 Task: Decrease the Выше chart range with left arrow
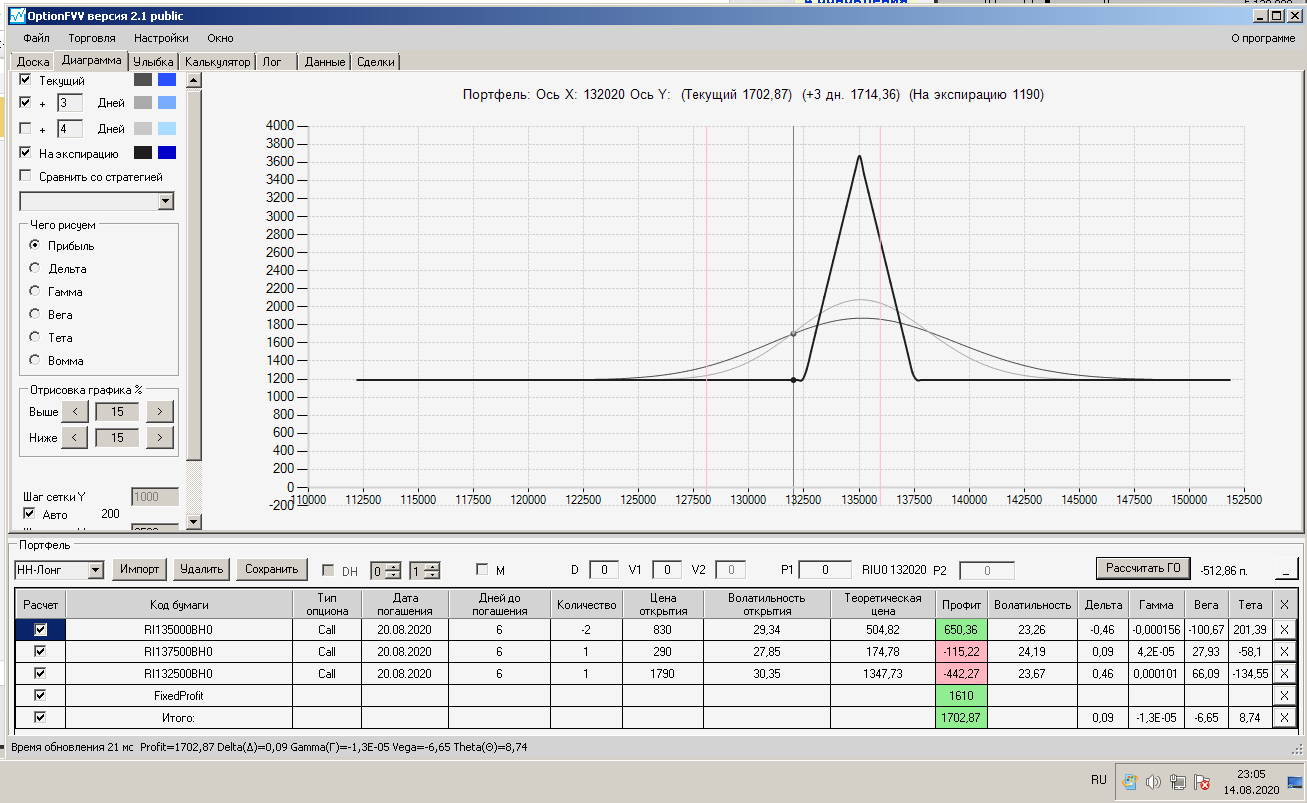[75, 411]
